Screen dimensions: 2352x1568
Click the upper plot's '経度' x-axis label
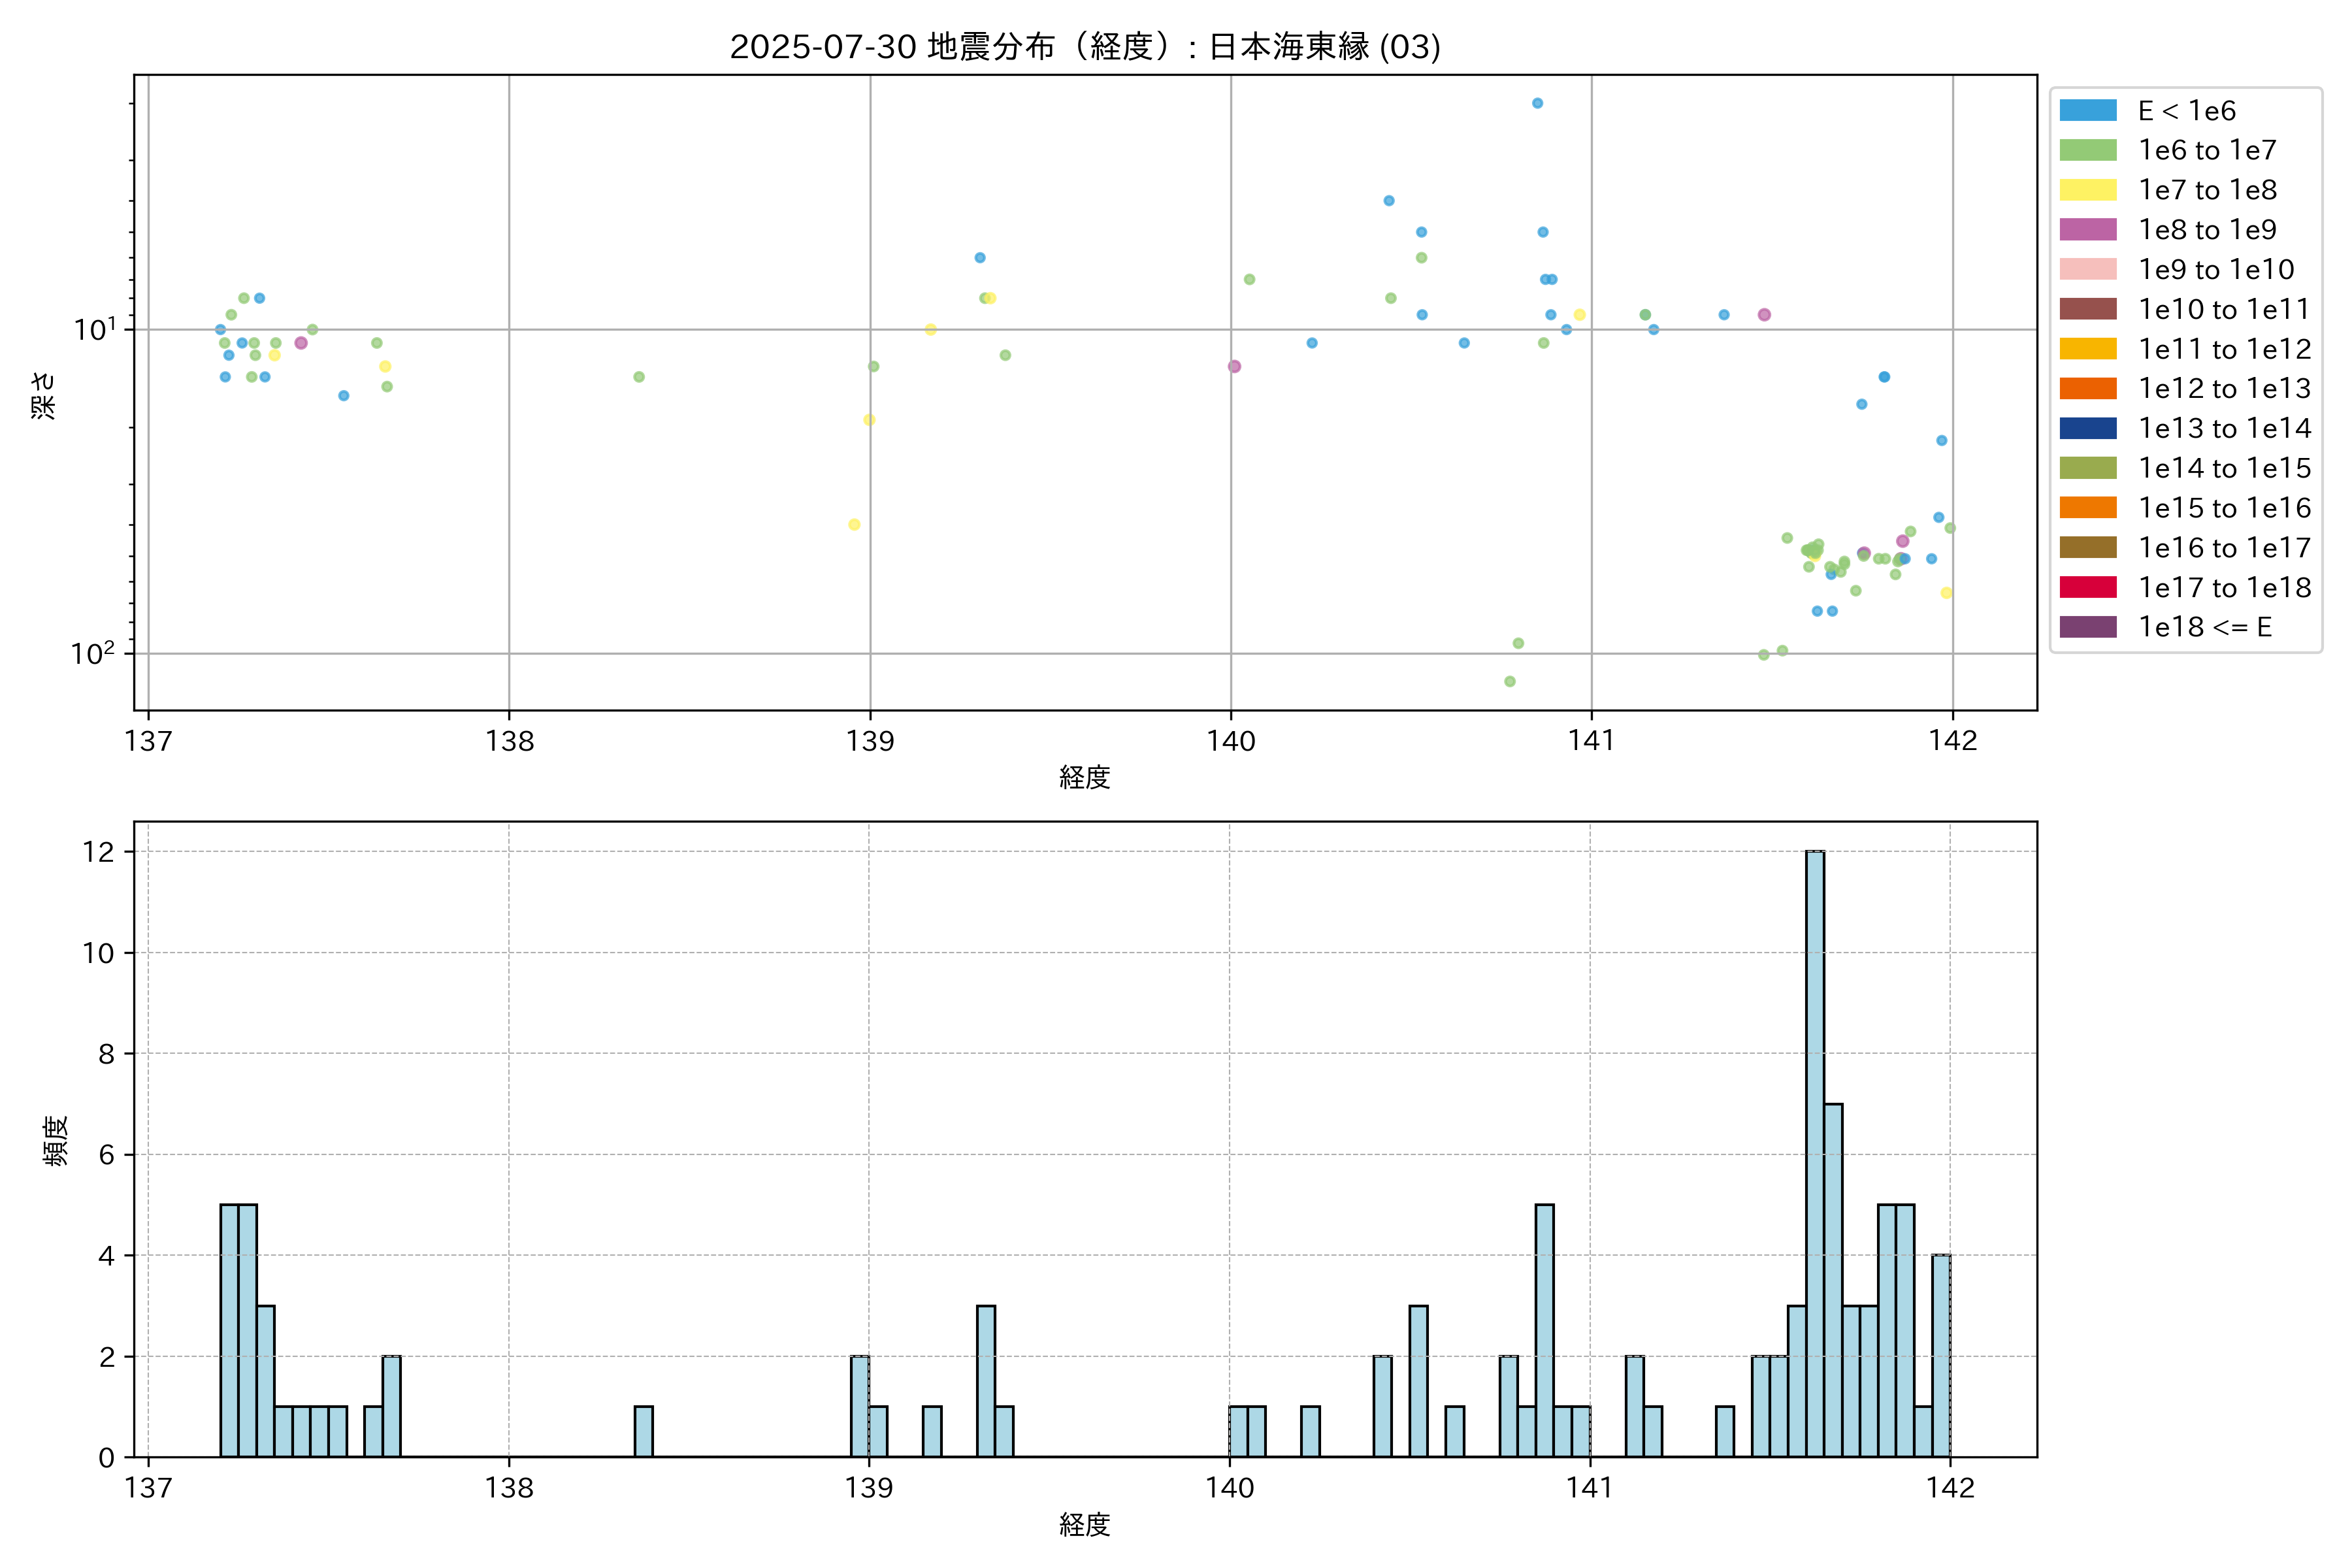click(1084, 777)
